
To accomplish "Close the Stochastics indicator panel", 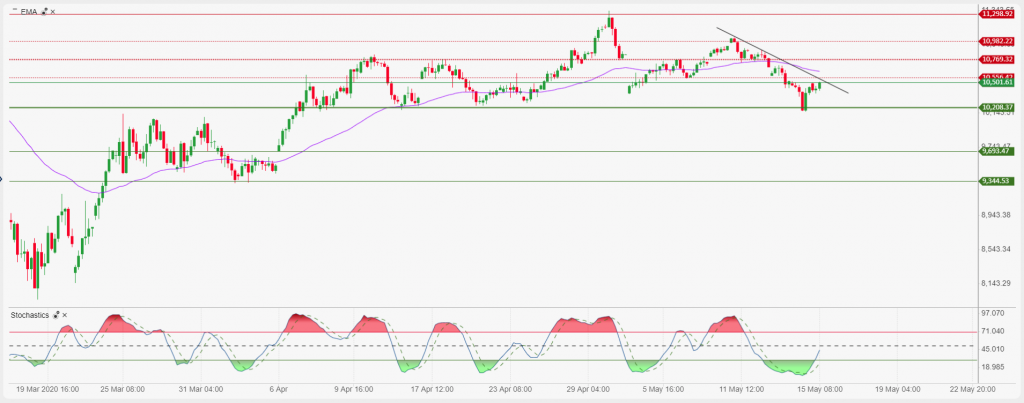I will tap(65, 315).
